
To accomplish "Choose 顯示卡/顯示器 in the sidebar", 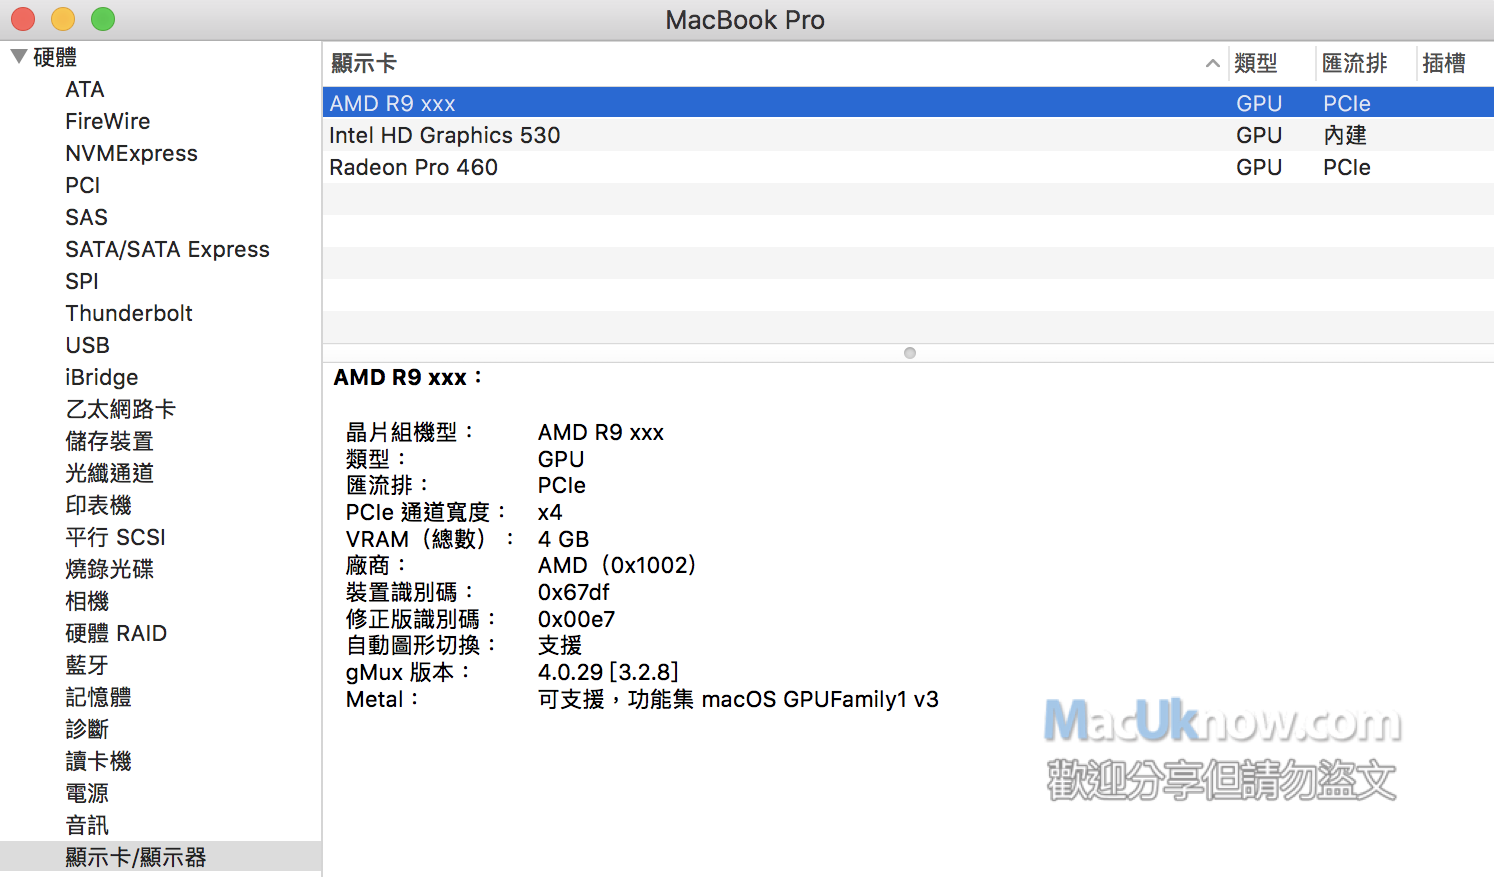I will [x=135, y=857].
